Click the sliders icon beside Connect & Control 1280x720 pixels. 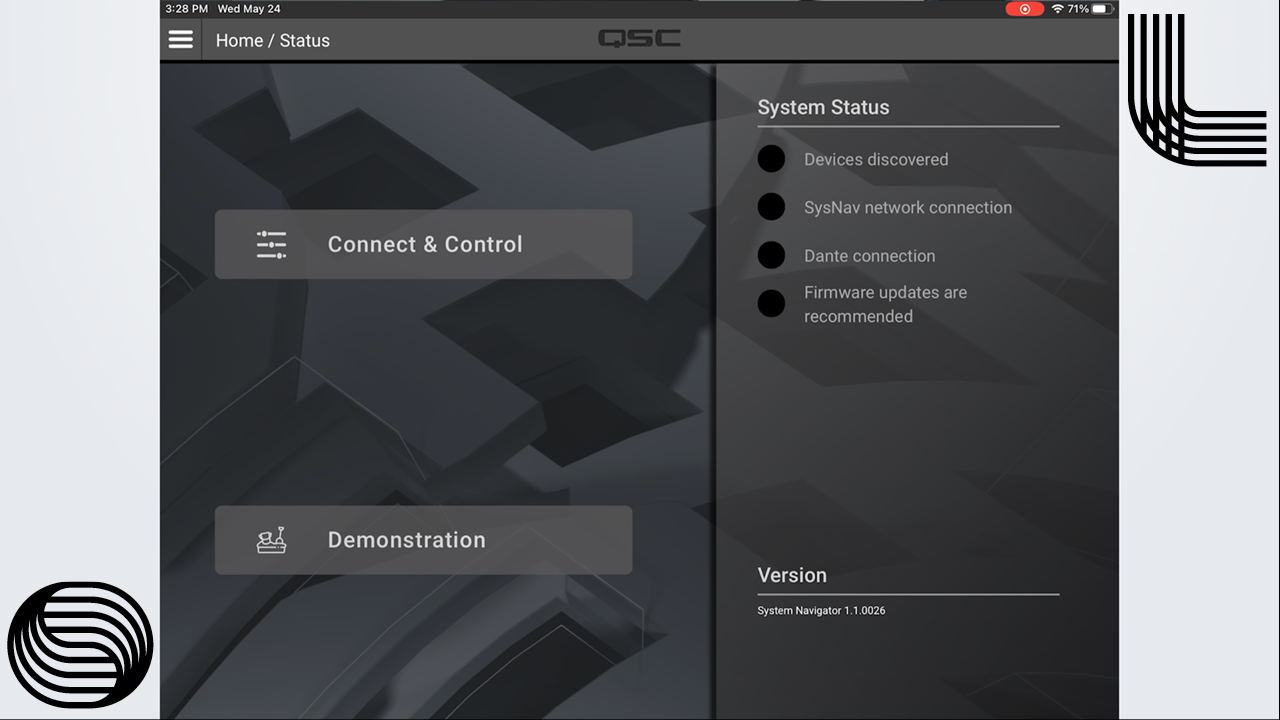[271, 245]
